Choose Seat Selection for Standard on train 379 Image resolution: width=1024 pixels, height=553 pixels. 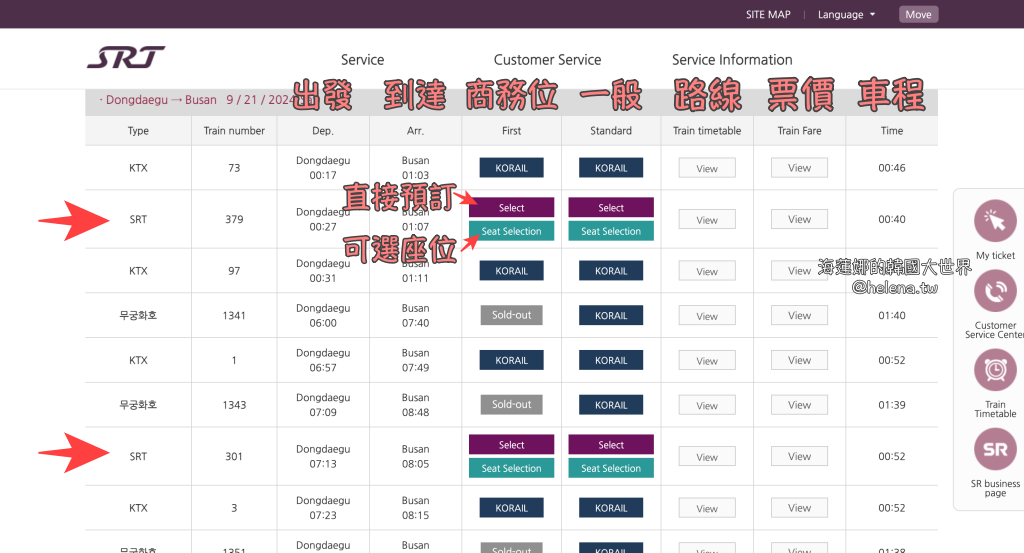611,231
